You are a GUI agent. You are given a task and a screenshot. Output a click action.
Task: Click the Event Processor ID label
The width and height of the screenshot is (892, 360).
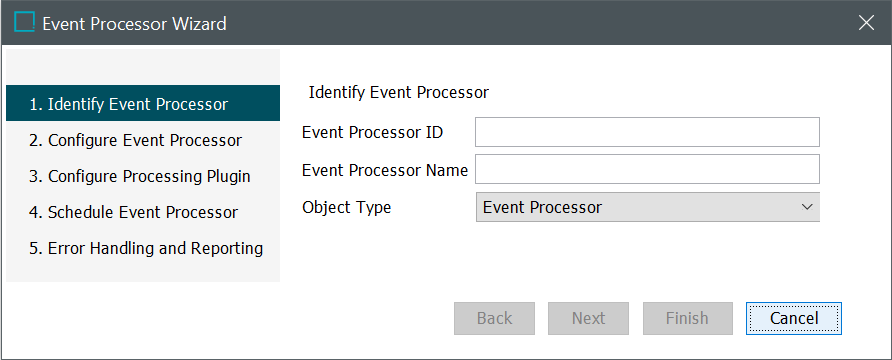[x=373, y=133]
